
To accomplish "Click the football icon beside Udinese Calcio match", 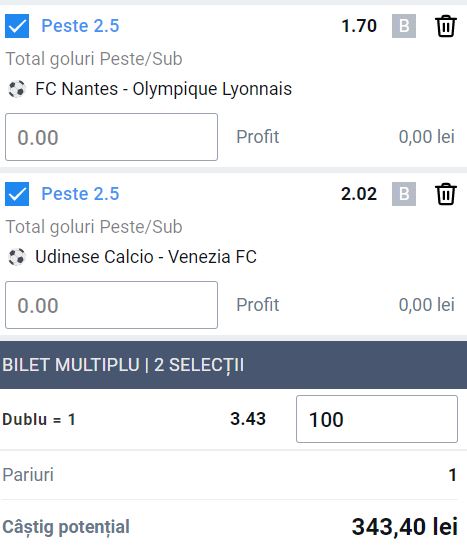I will pos(17,257).
